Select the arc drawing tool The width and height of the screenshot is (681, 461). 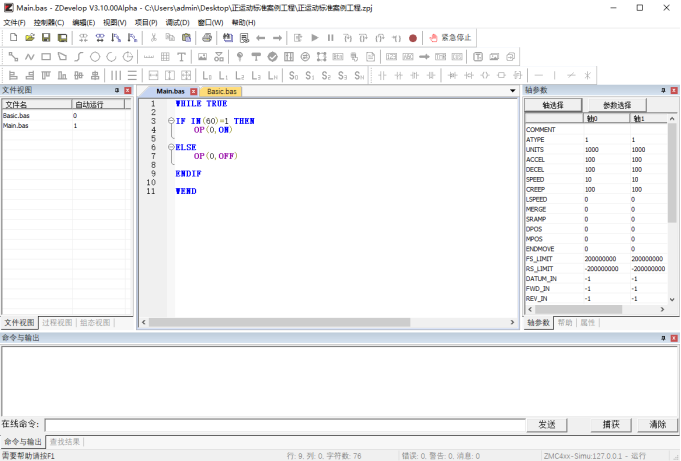pyautogui.click(x=112, y=56)
